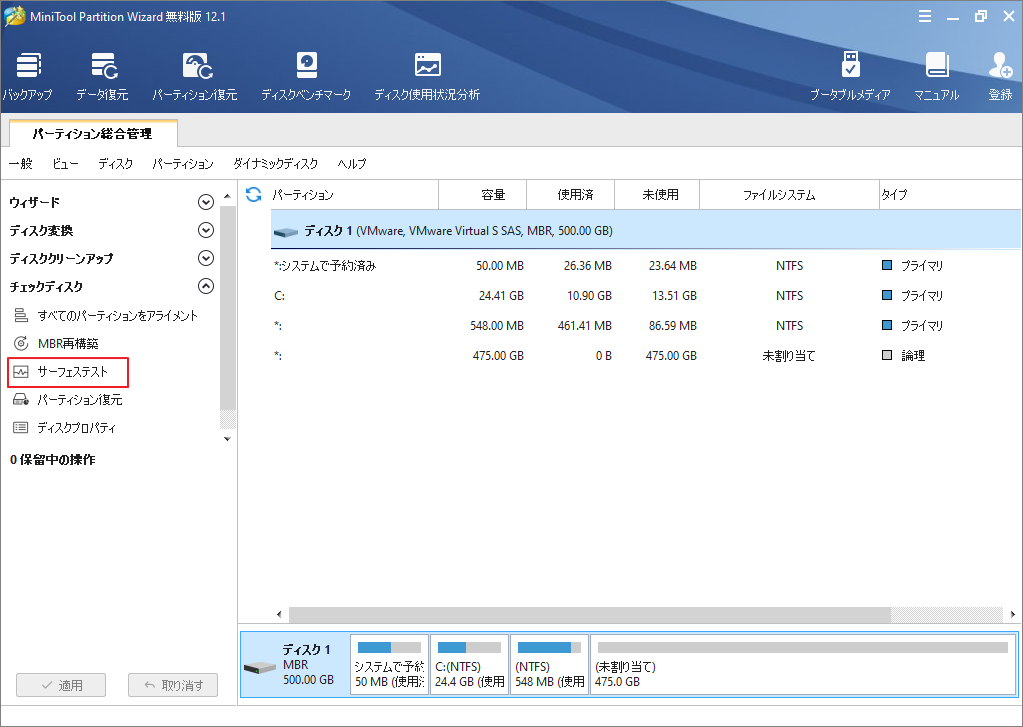Open ディスク使用状況分析 space analyzer
The height and width of the screenshot is (727, 1023).
(427, 76)
